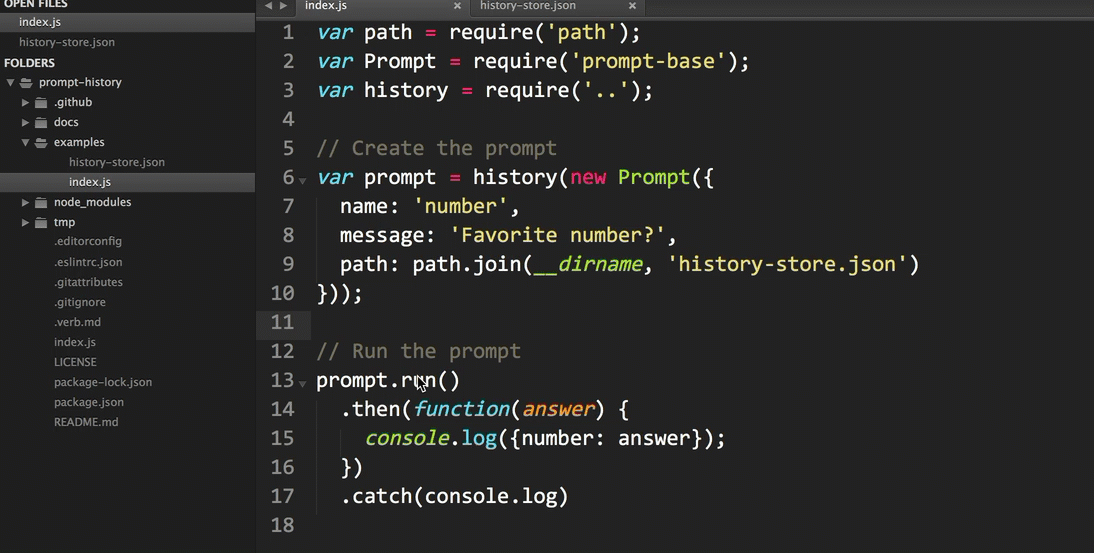The width and height of the screenshot is (1094, 553).
Task: Click line number 18 in gutter
Action: (283, 525)
